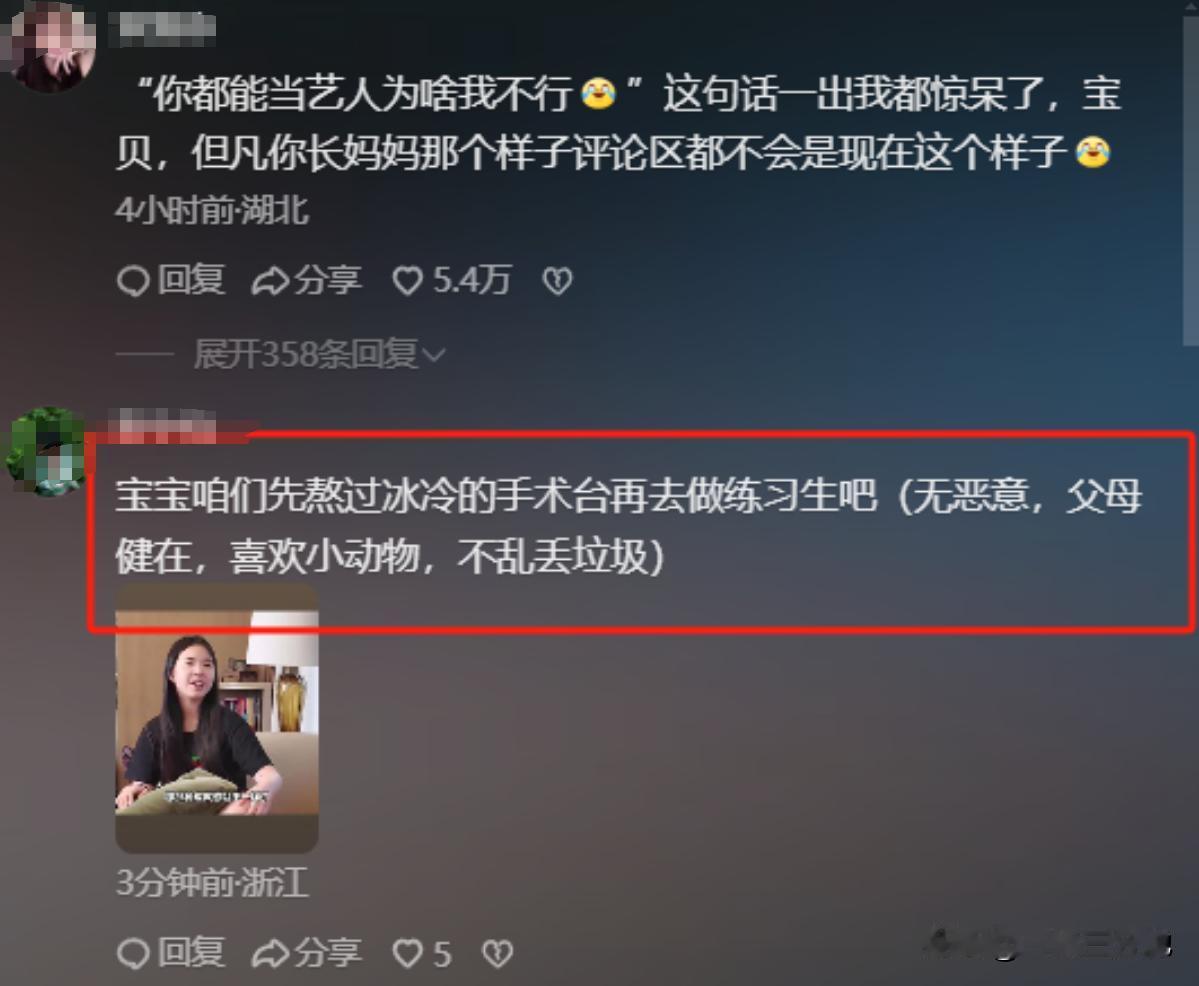Click reply bubble icon on first comment
The image size is (1199, 986).
(x=133, y=281)
